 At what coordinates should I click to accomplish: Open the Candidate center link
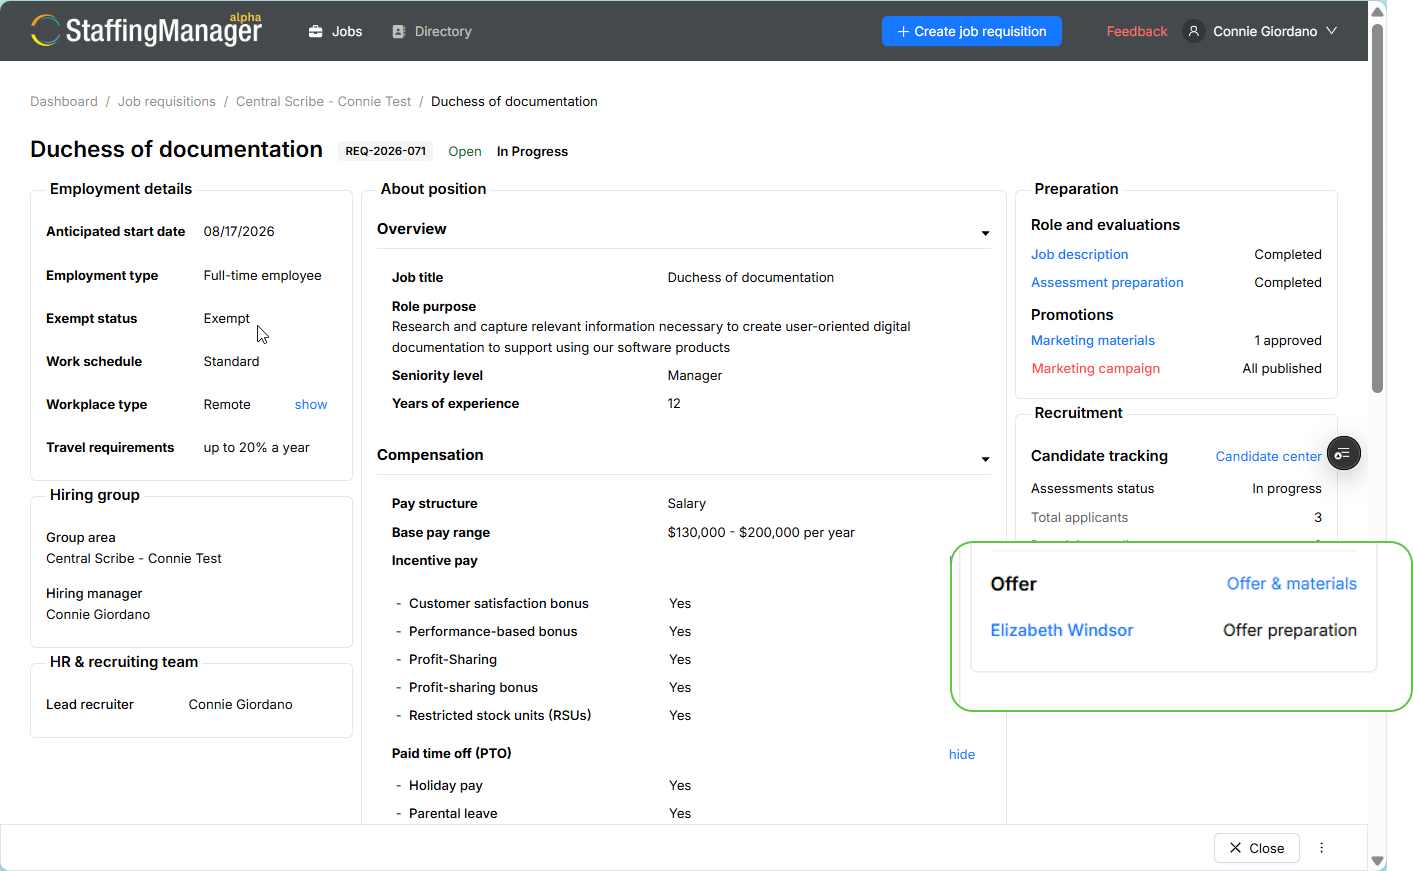(1268, 457)
